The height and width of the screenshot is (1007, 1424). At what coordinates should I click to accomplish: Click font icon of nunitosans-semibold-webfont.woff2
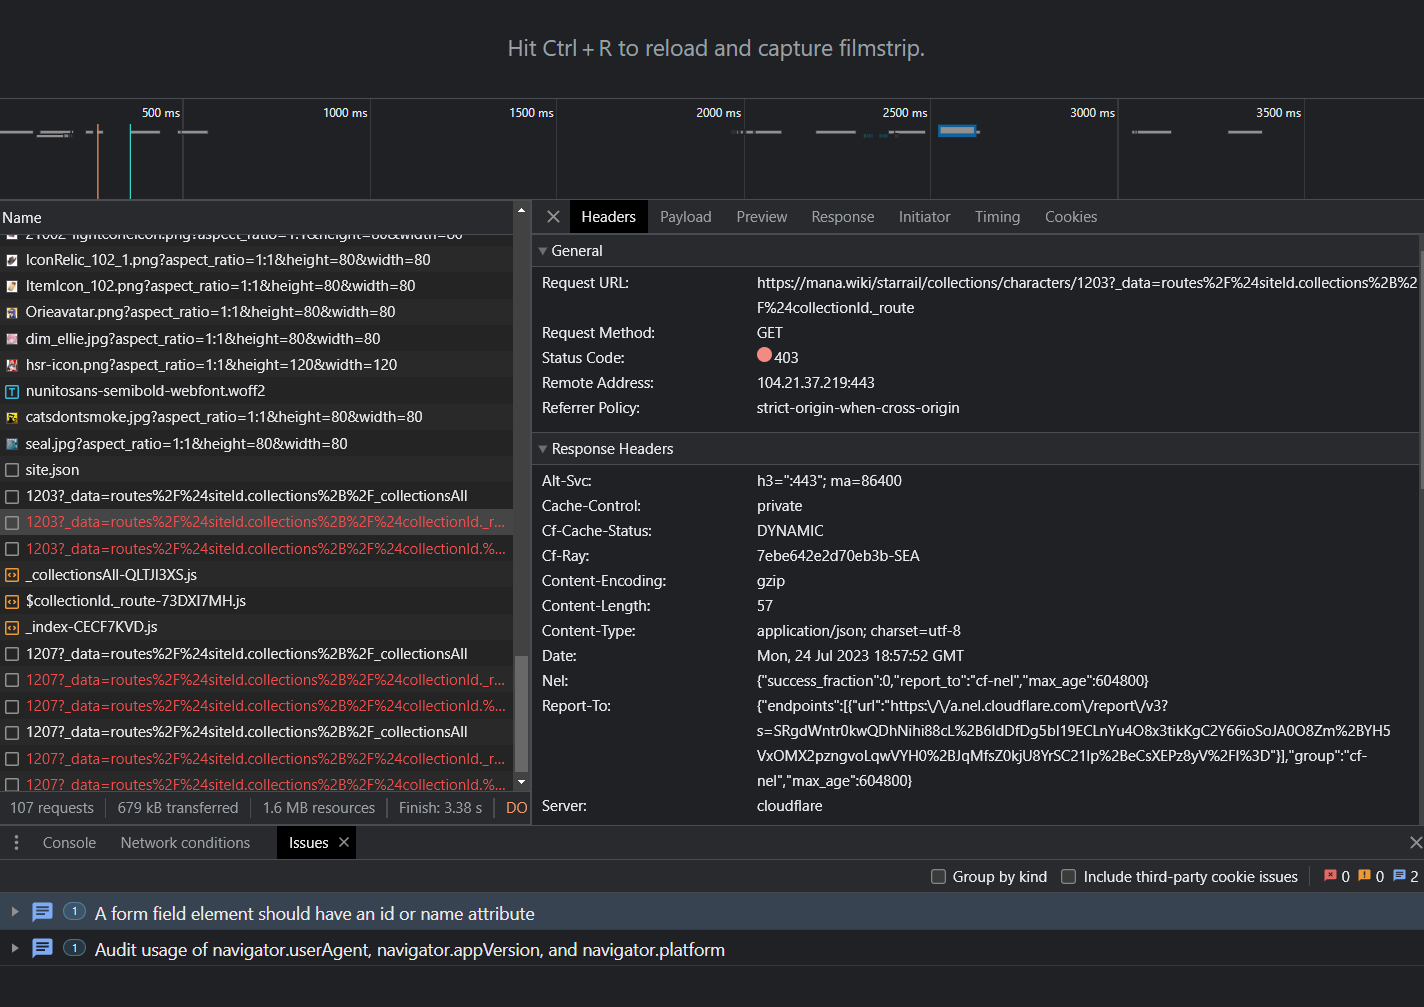click(x=12, y=391)
